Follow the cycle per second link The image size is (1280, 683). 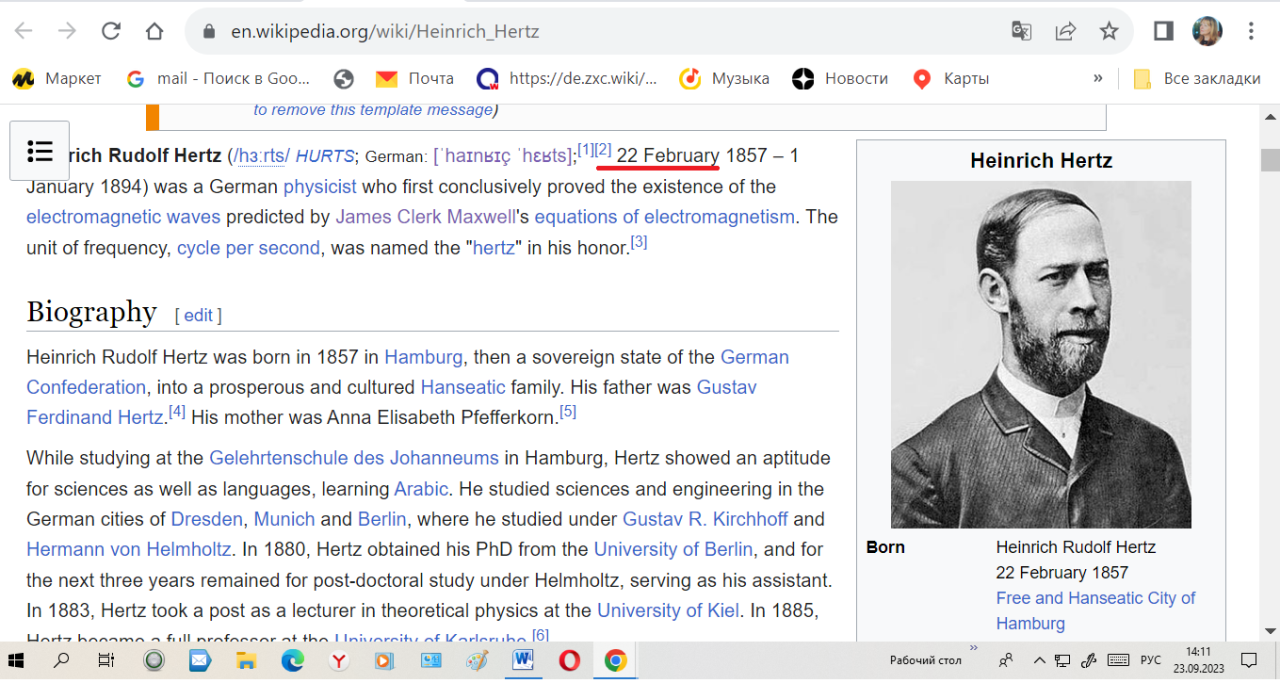click(248, 248)
